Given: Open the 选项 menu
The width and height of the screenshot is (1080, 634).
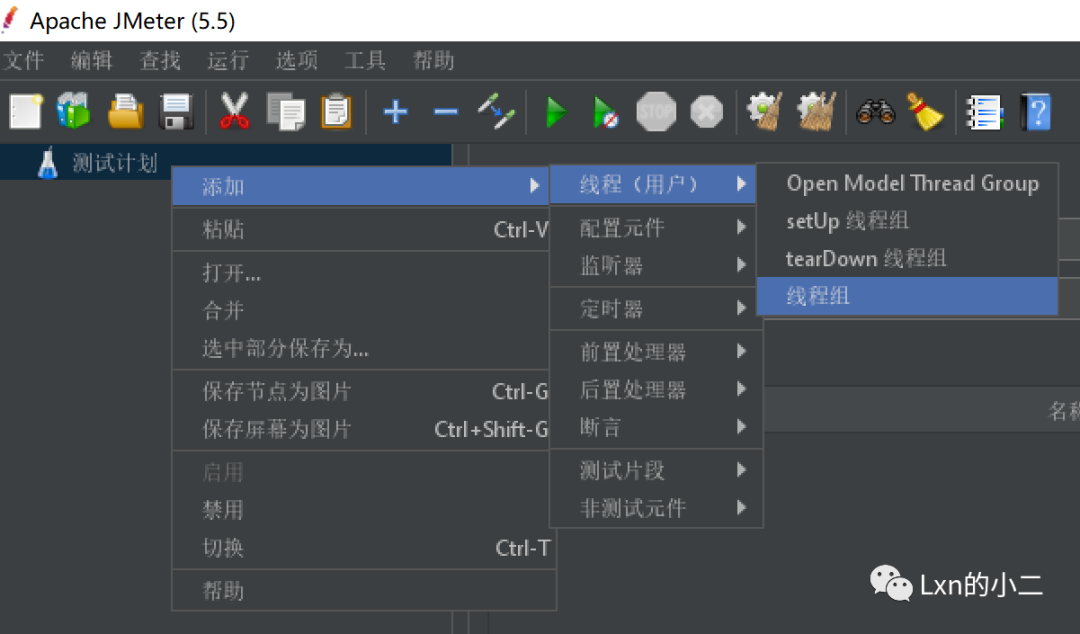Looking at the screenshot, I should click(x=297, y=61).
